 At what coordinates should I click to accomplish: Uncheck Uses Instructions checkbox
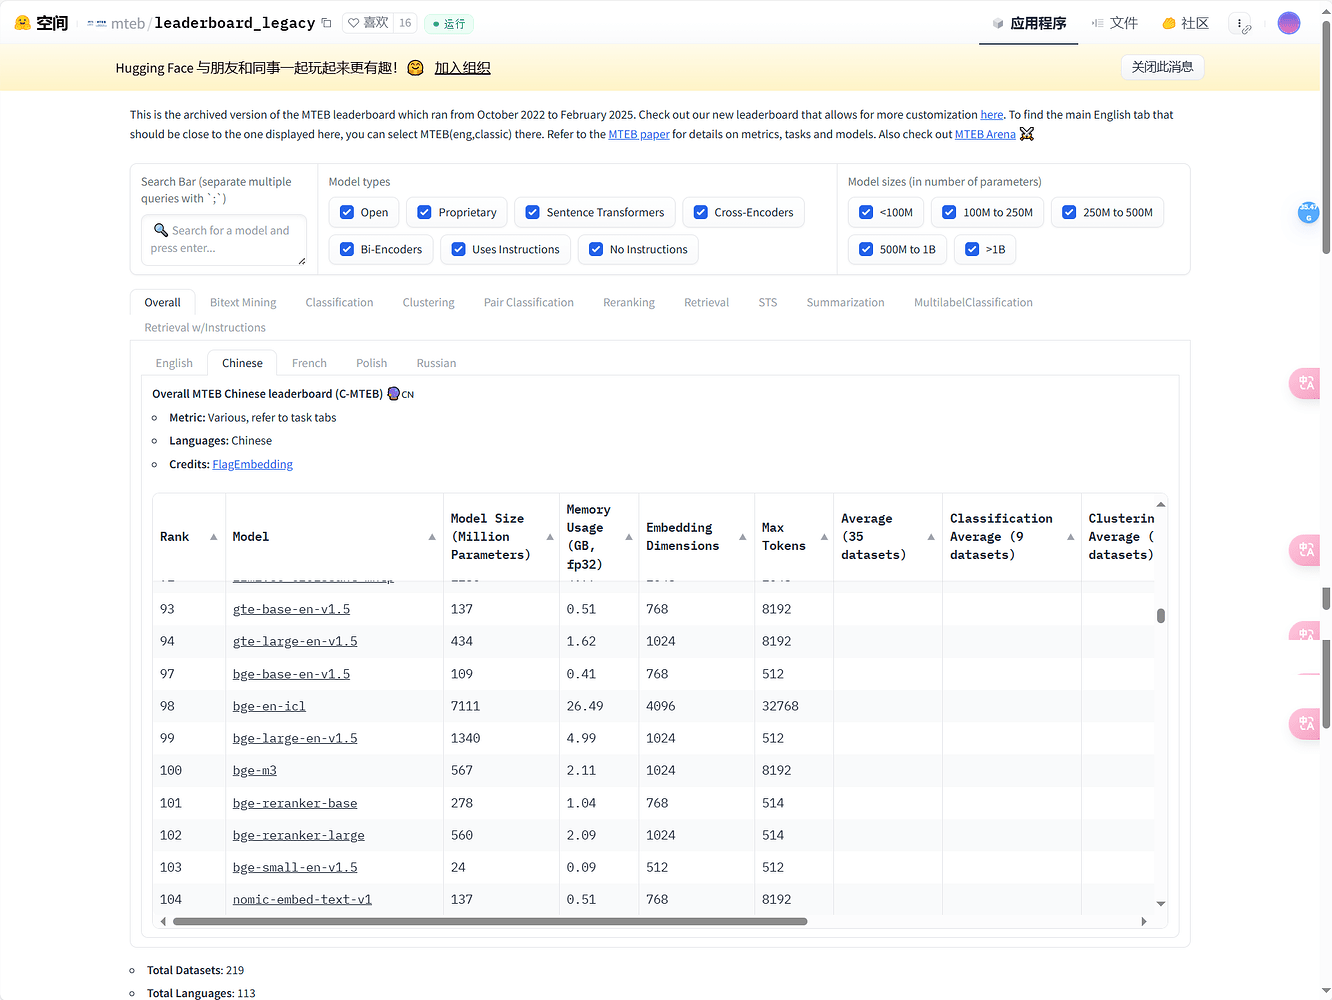pos(458,249)
